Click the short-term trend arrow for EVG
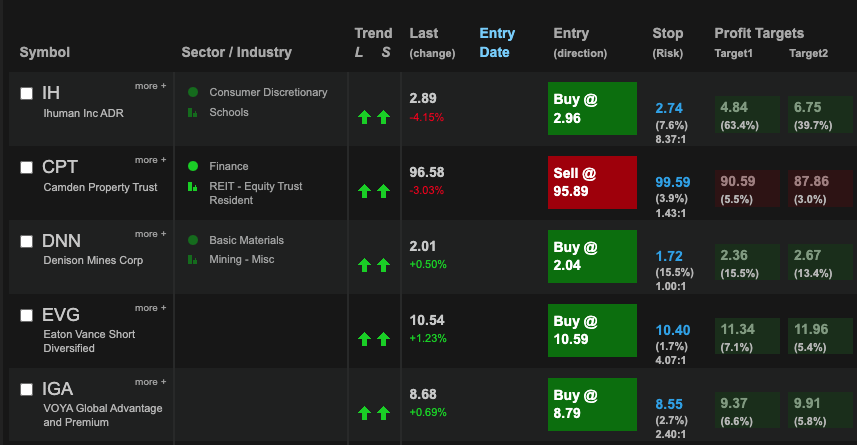 [x=384, y=339]
